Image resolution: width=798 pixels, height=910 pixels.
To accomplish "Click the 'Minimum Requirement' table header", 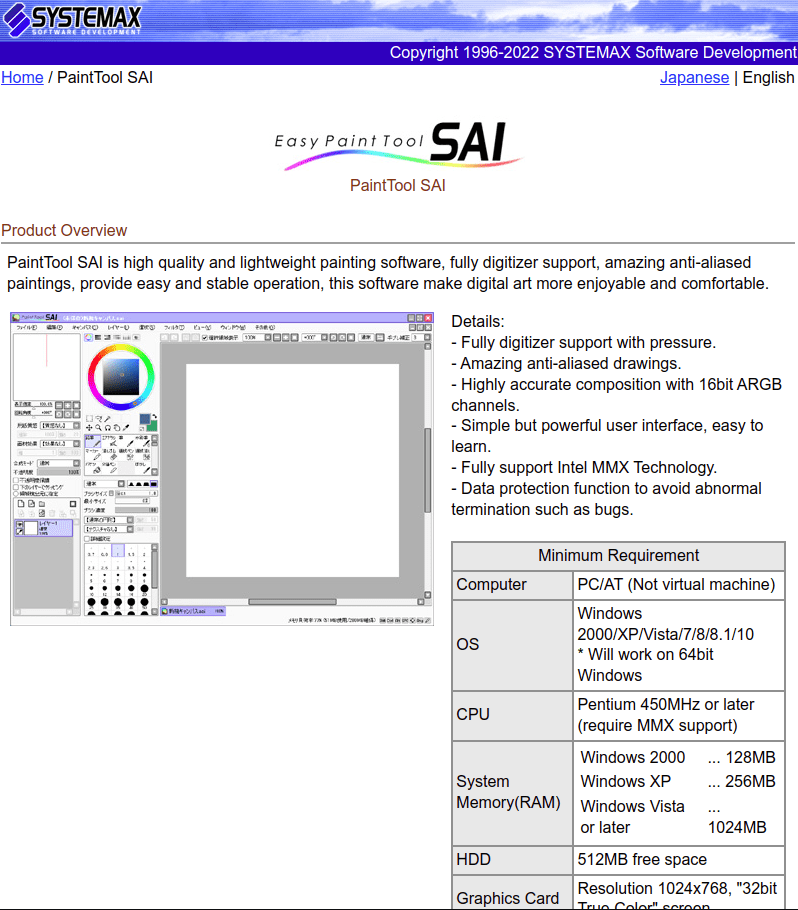I will pos(619,555).
